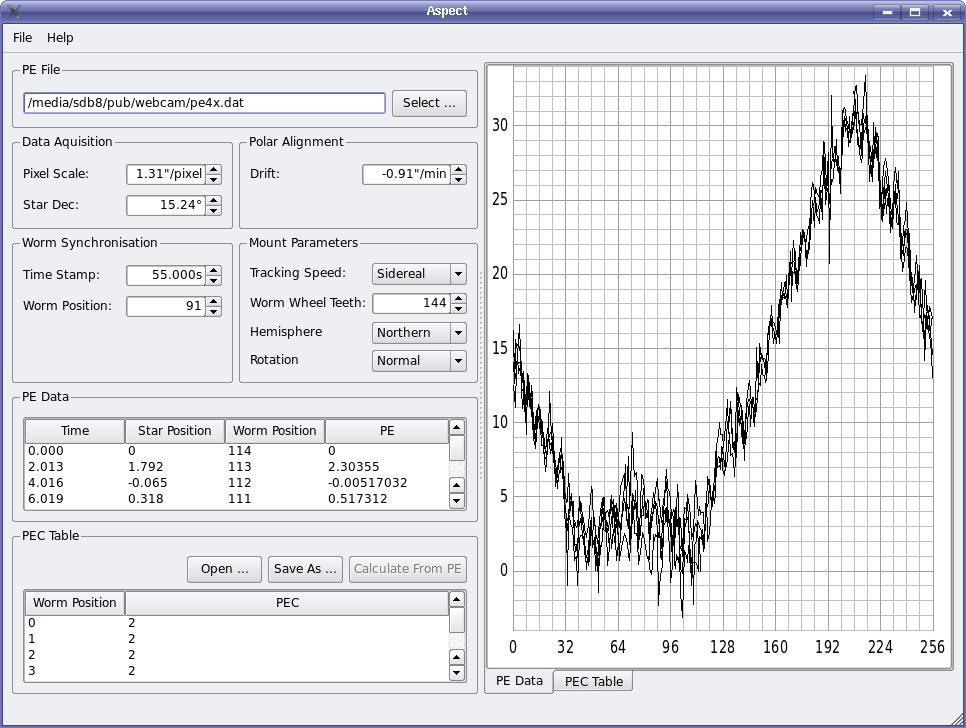Open the Rotation dropdown

pos(419,361)
